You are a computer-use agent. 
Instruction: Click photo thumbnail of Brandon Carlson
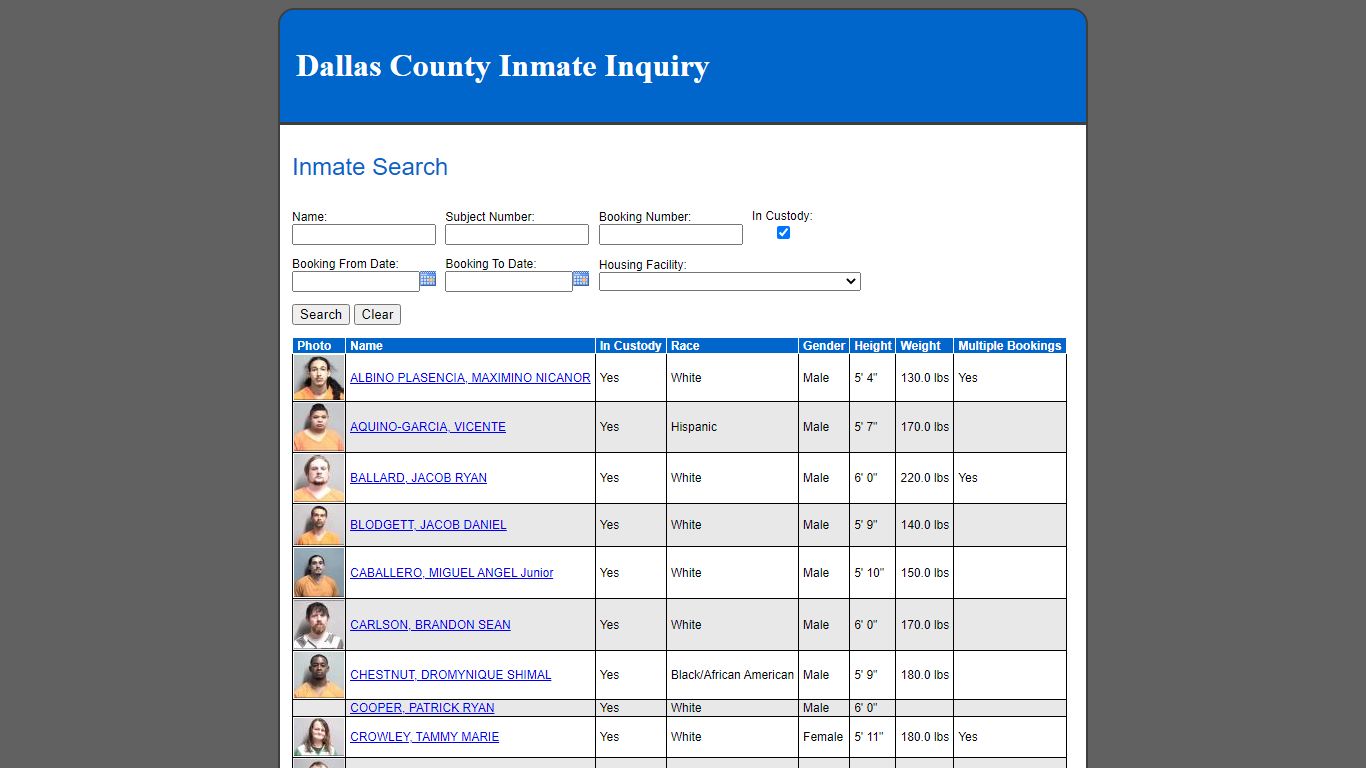coord(319,625)
